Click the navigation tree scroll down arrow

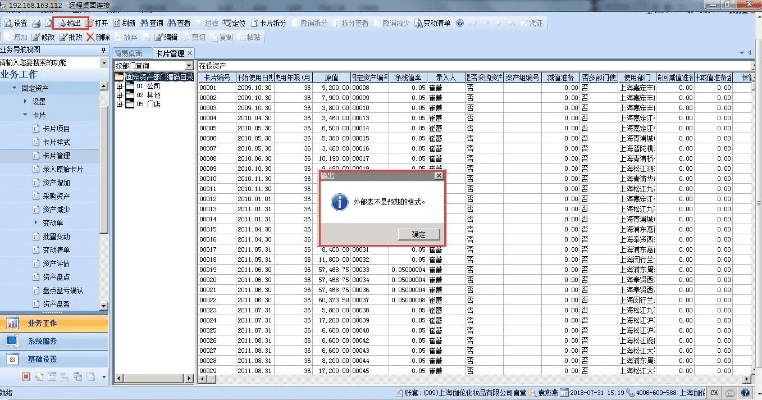coord(104,305)
